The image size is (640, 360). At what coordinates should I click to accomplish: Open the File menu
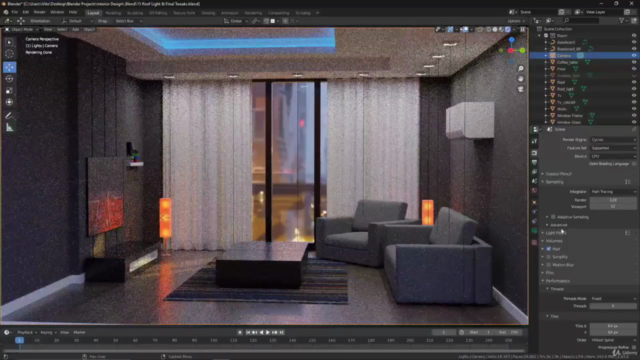(15, 12)
